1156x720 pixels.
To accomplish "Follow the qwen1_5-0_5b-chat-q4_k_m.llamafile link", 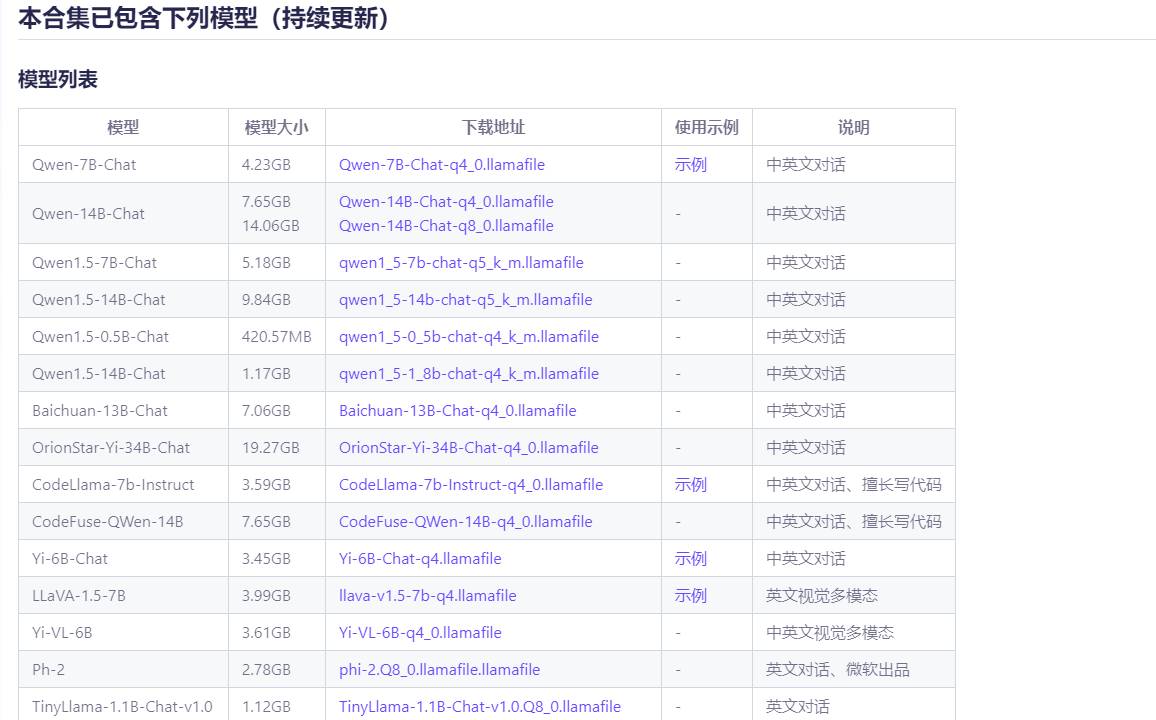I will tap(469, 337).
